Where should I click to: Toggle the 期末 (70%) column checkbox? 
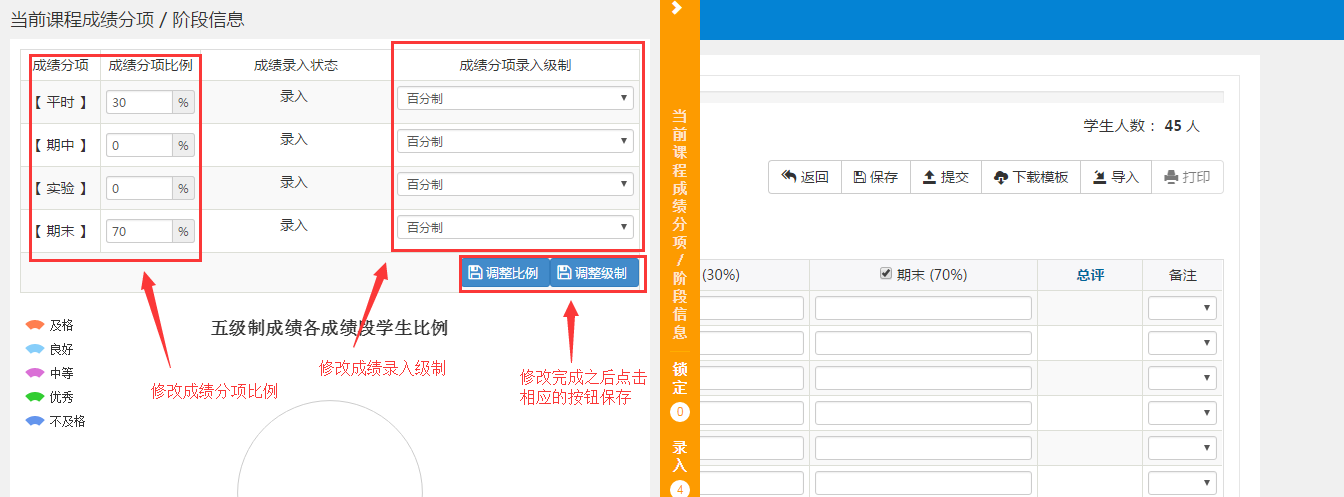pyautogui.click(x=885, y=275)
